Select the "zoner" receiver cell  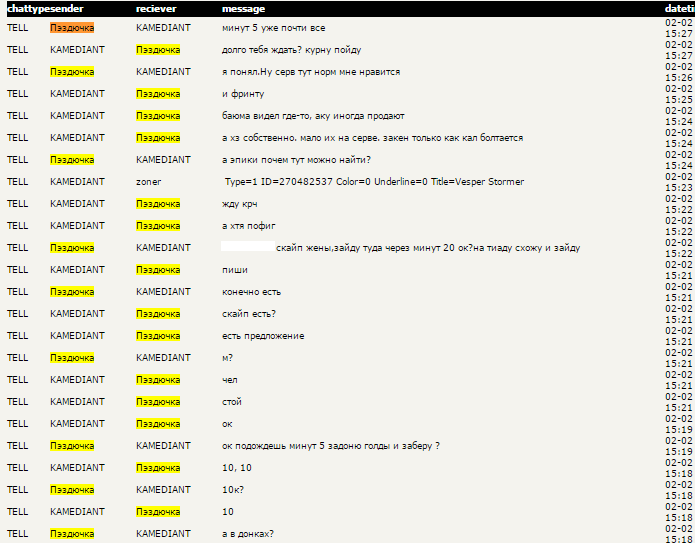tap(148, 182)
